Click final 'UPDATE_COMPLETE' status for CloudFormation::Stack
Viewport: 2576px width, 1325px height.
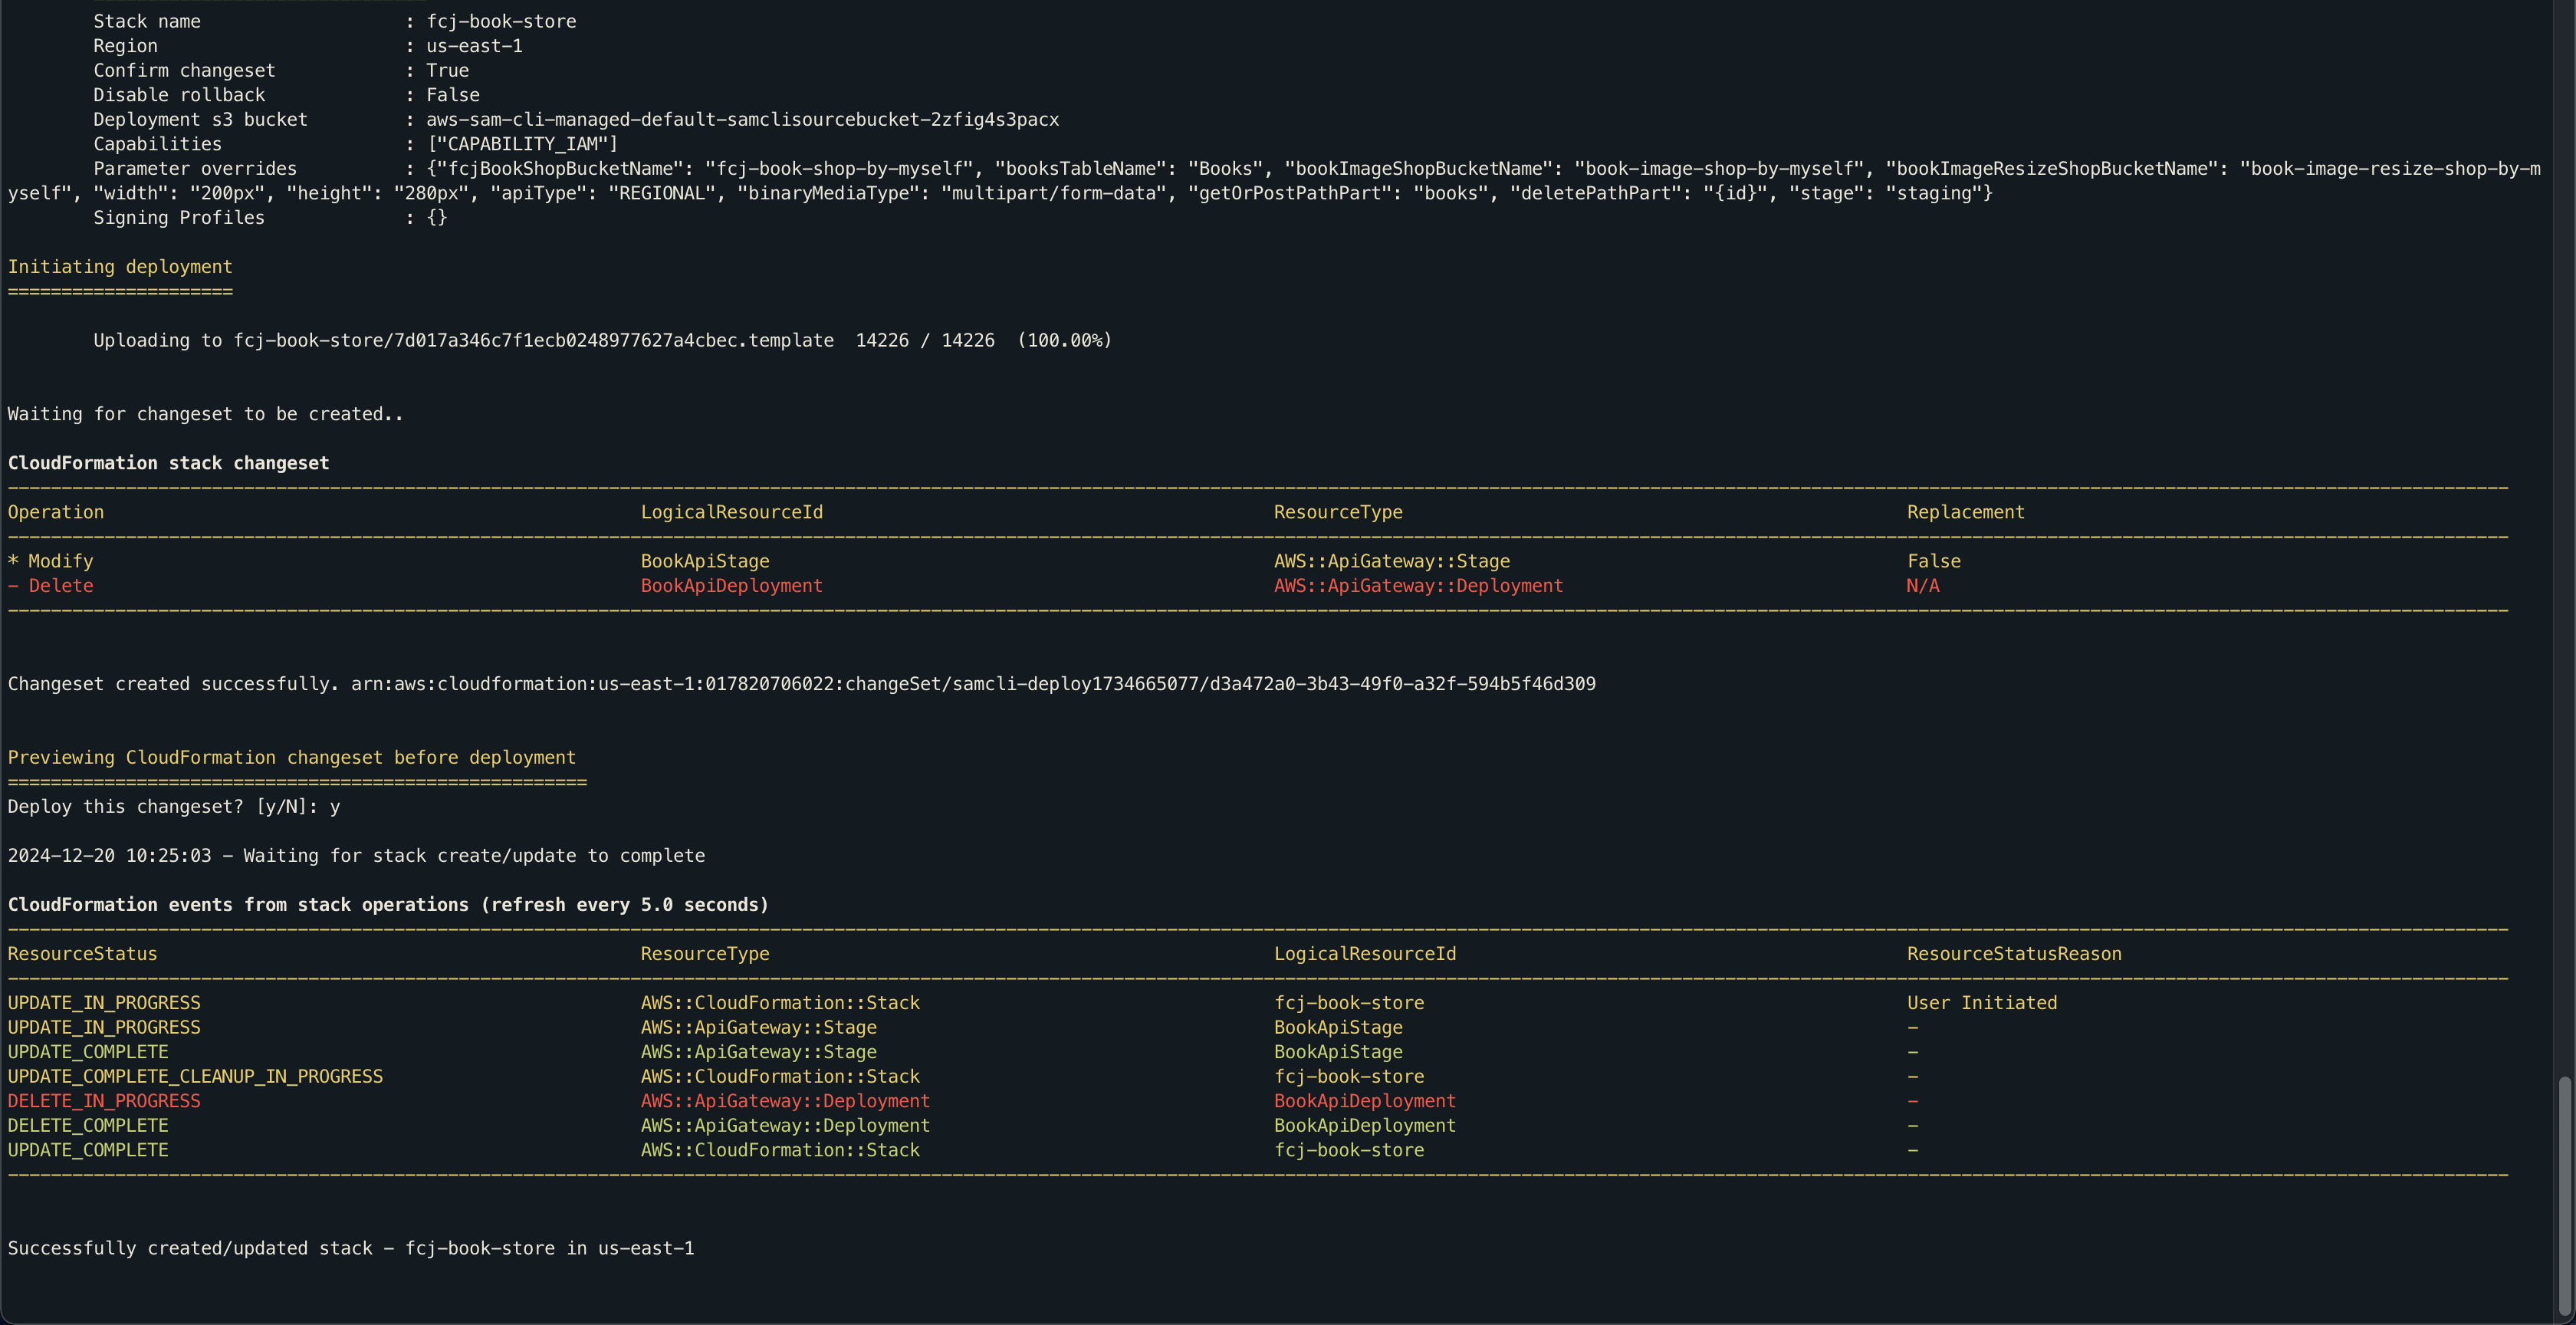tap(88, 1150)
